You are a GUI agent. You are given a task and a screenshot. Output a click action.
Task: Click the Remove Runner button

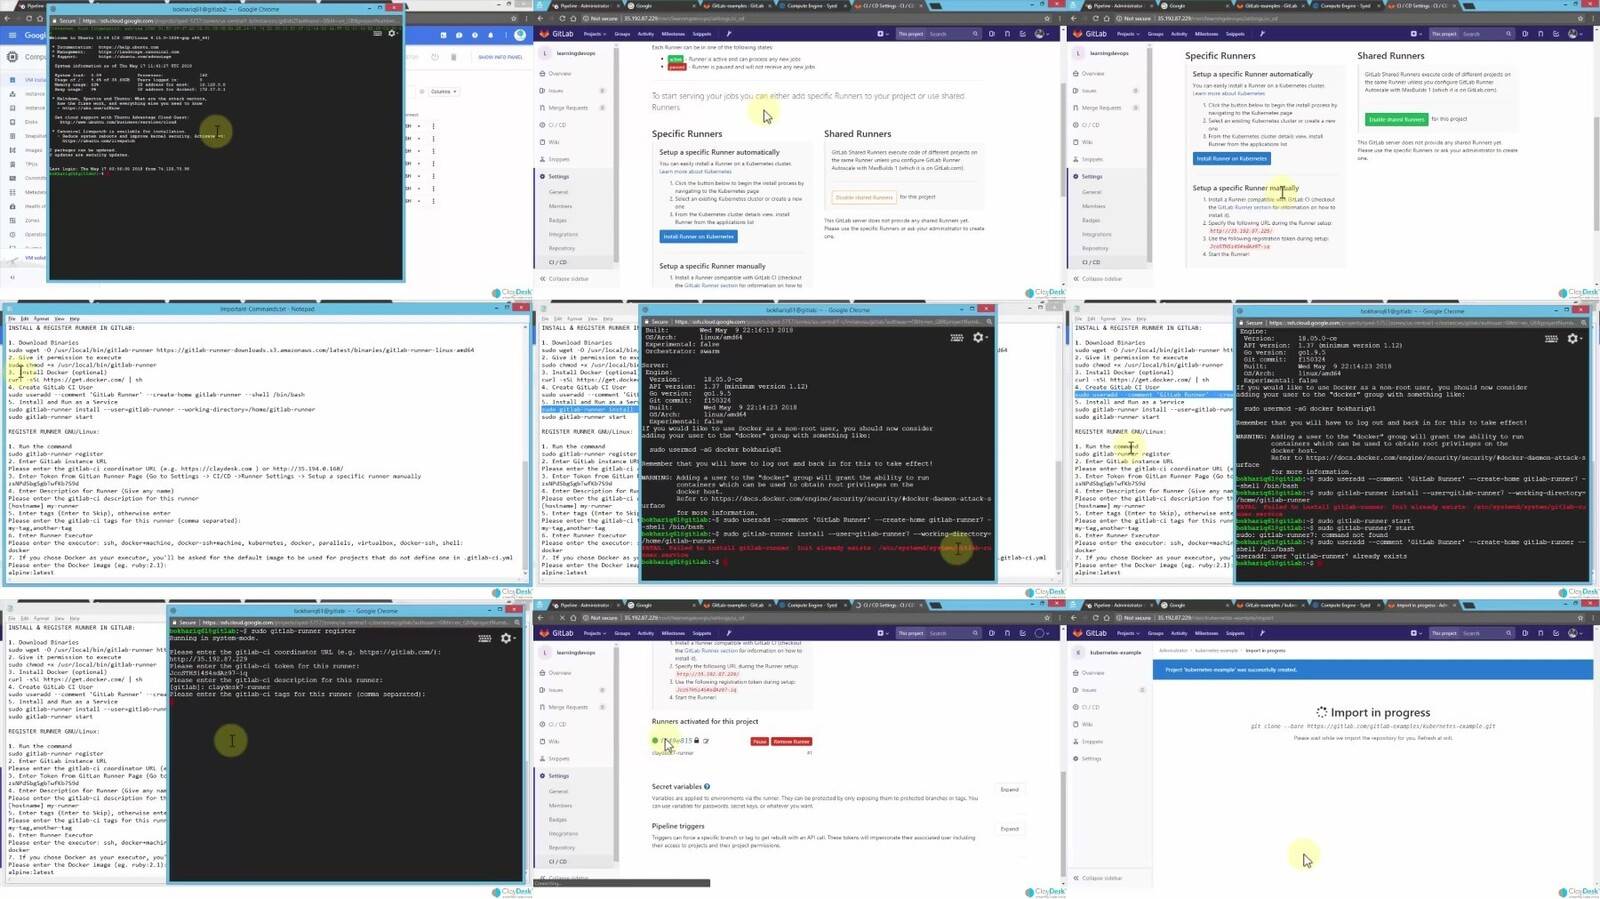coord(791,741)
